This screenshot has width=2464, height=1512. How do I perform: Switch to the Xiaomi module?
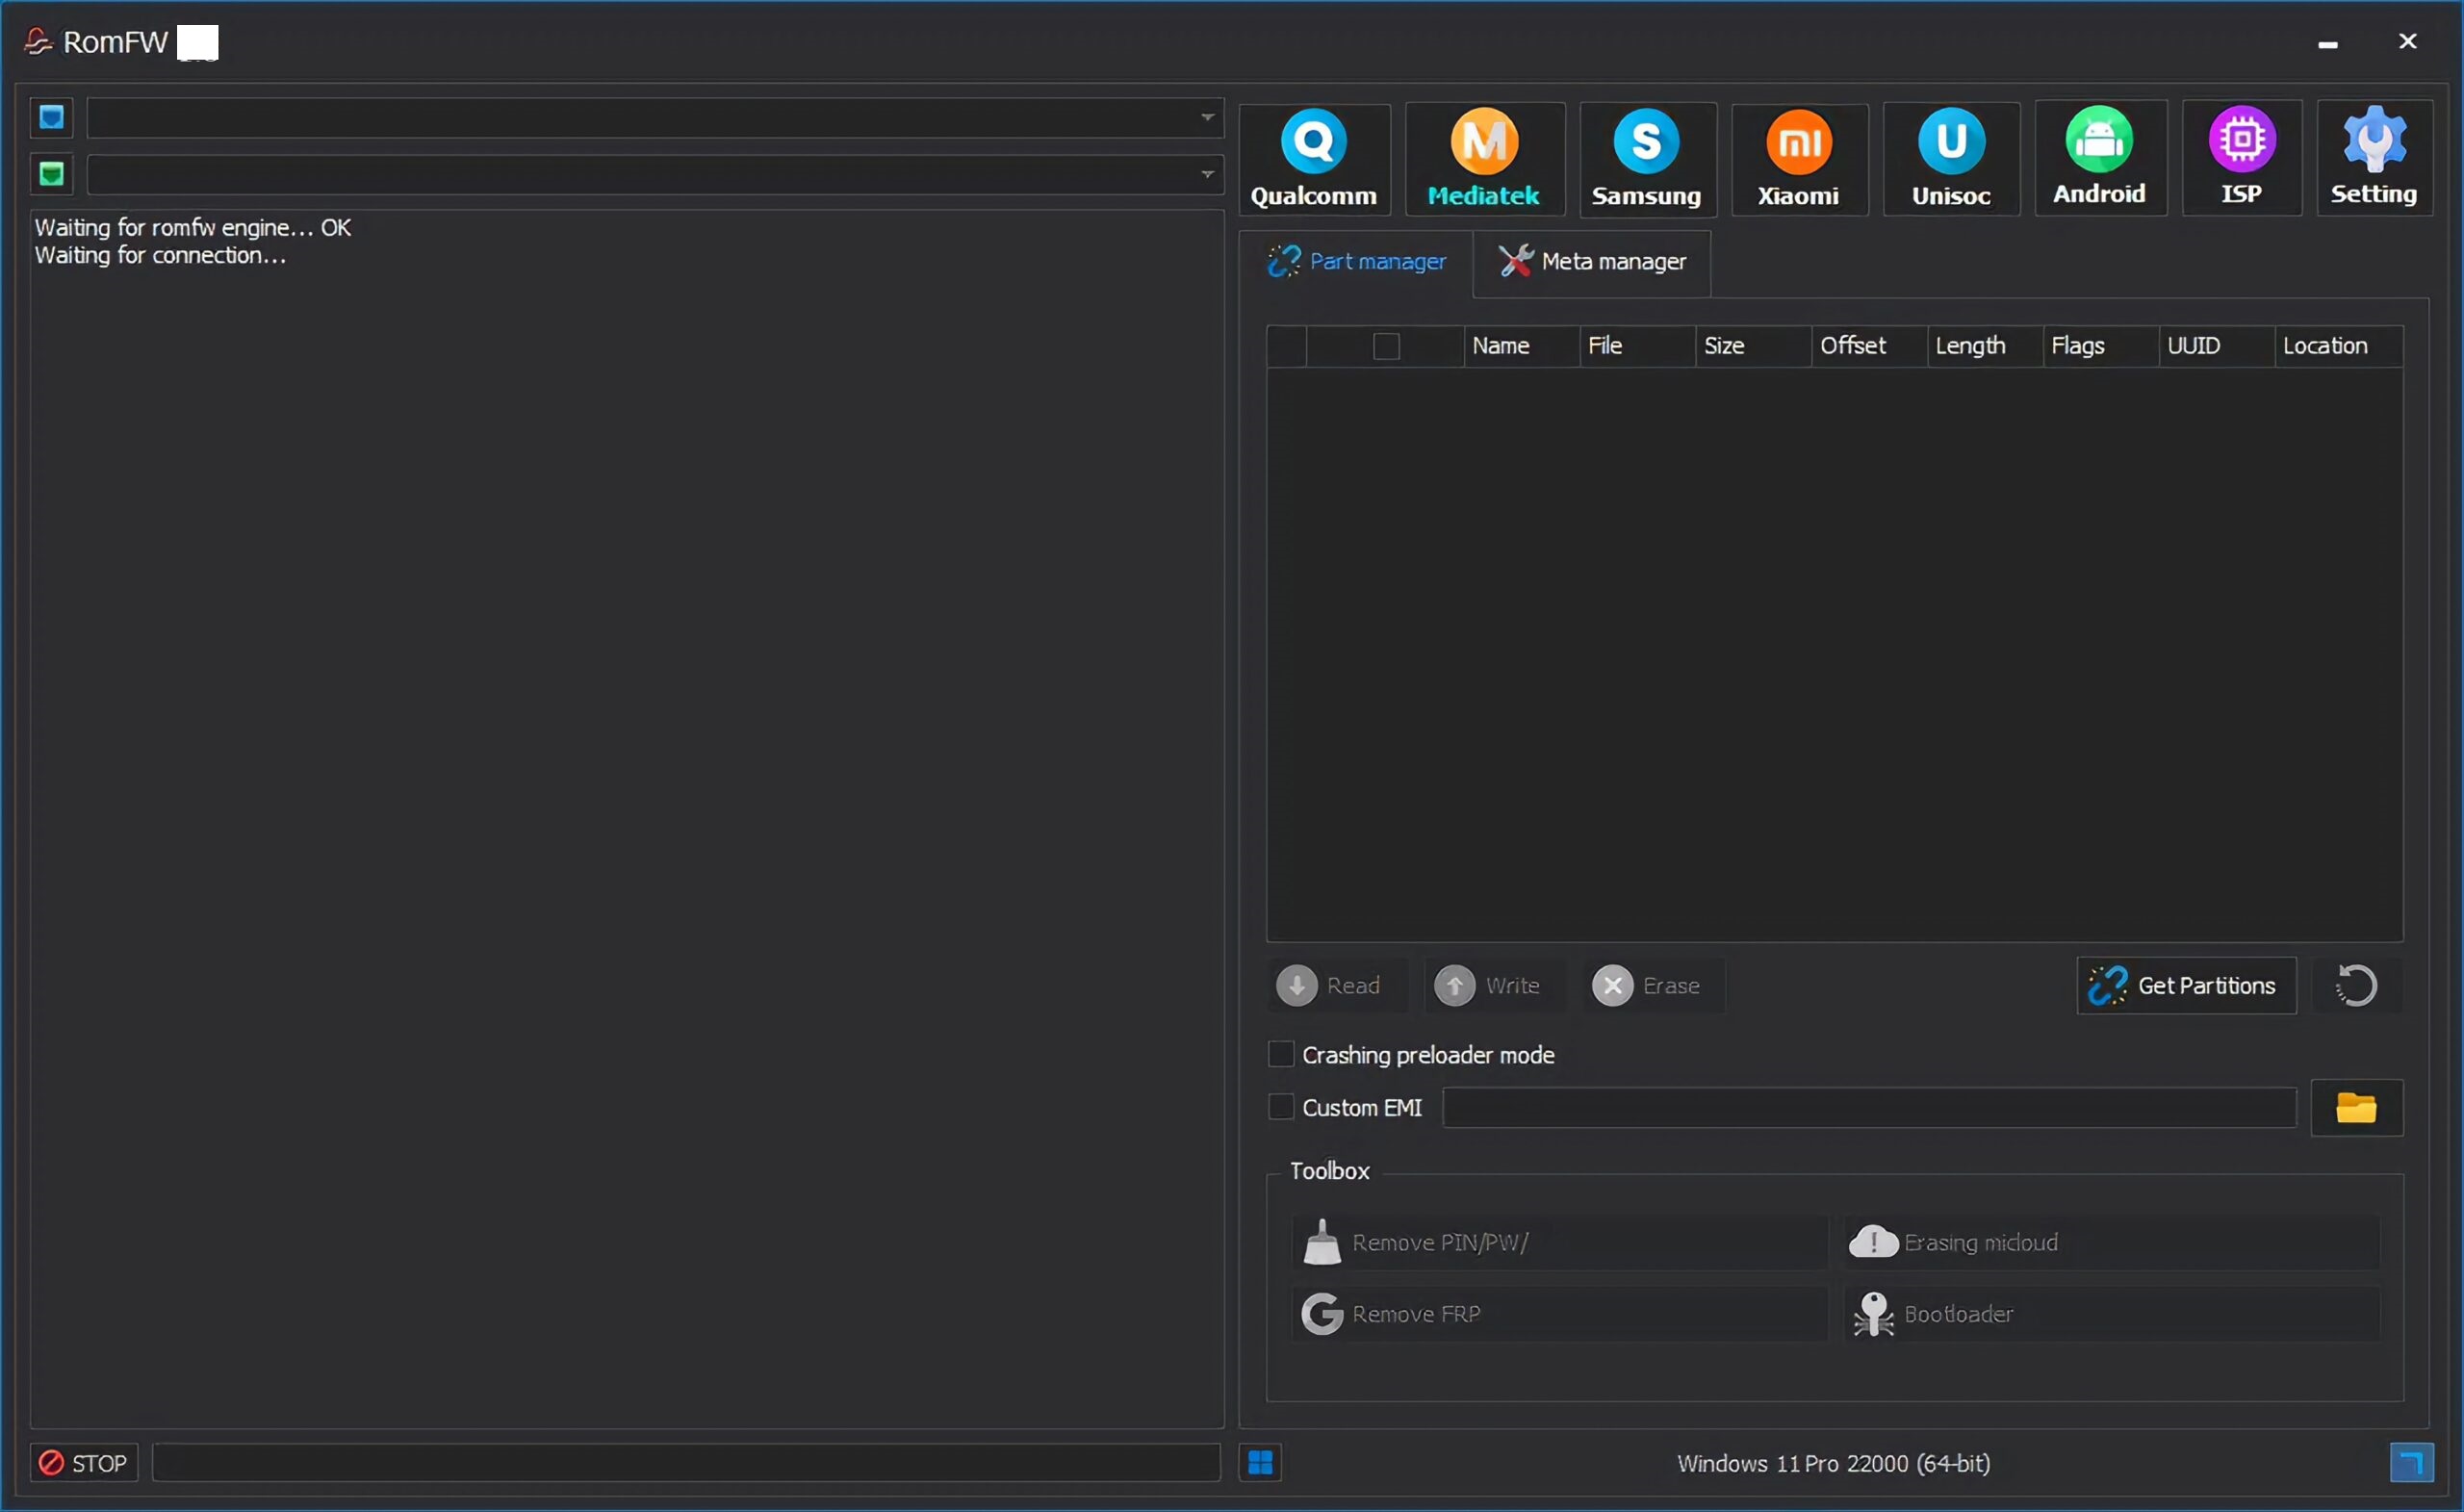tap(1799, 159)
